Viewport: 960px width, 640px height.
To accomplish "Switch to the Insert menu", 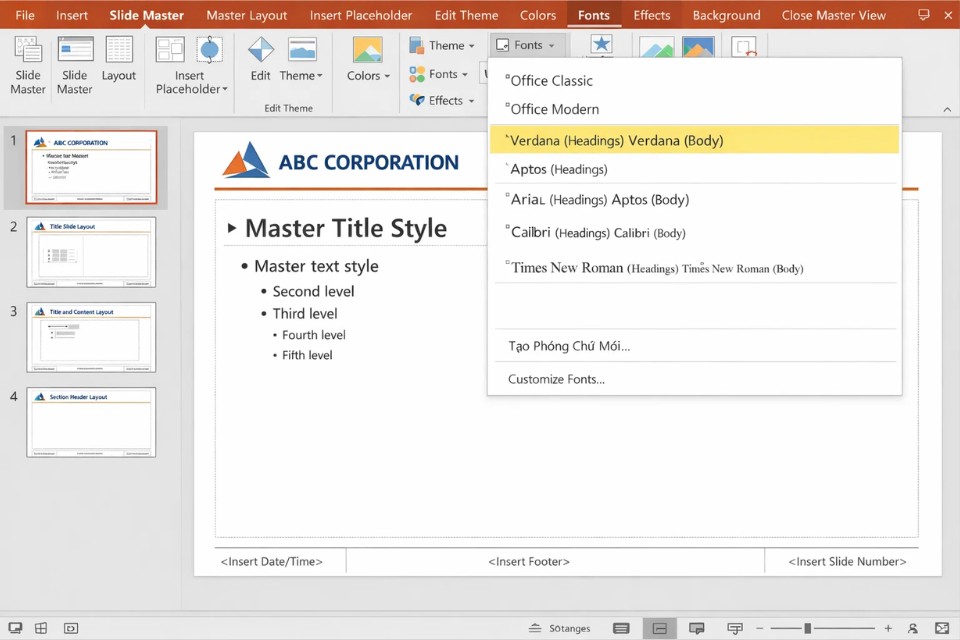I will tap(71, 15).
